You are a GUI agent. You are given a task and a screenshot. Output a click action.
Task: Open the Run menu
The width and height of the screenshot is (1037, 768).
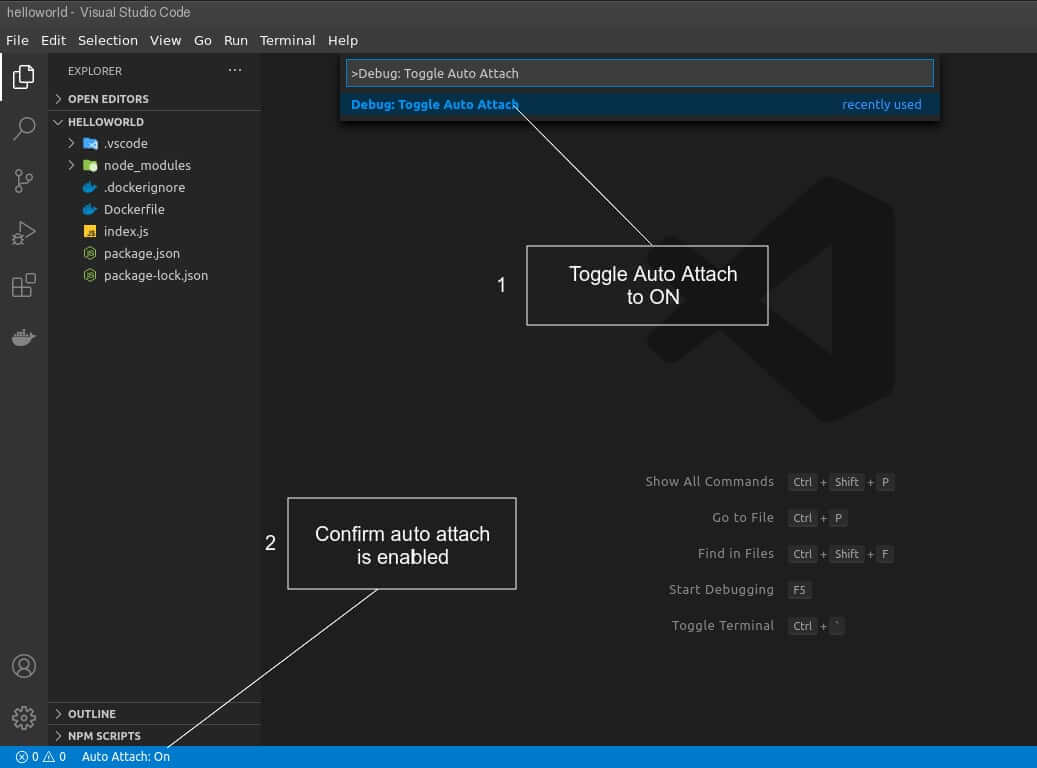tap(235, 40)
